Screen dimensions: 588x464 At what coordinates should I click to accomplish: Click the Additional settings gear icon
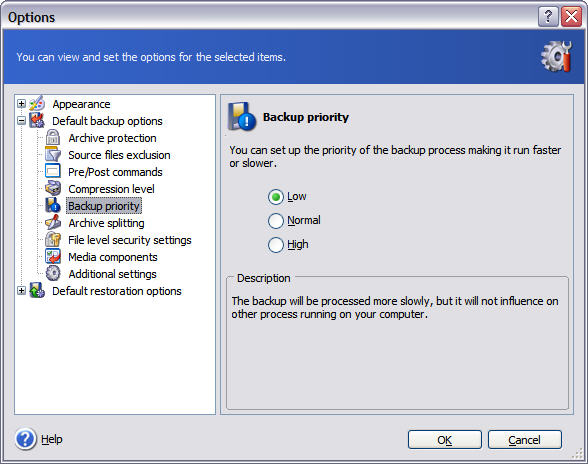coord(53,273)
